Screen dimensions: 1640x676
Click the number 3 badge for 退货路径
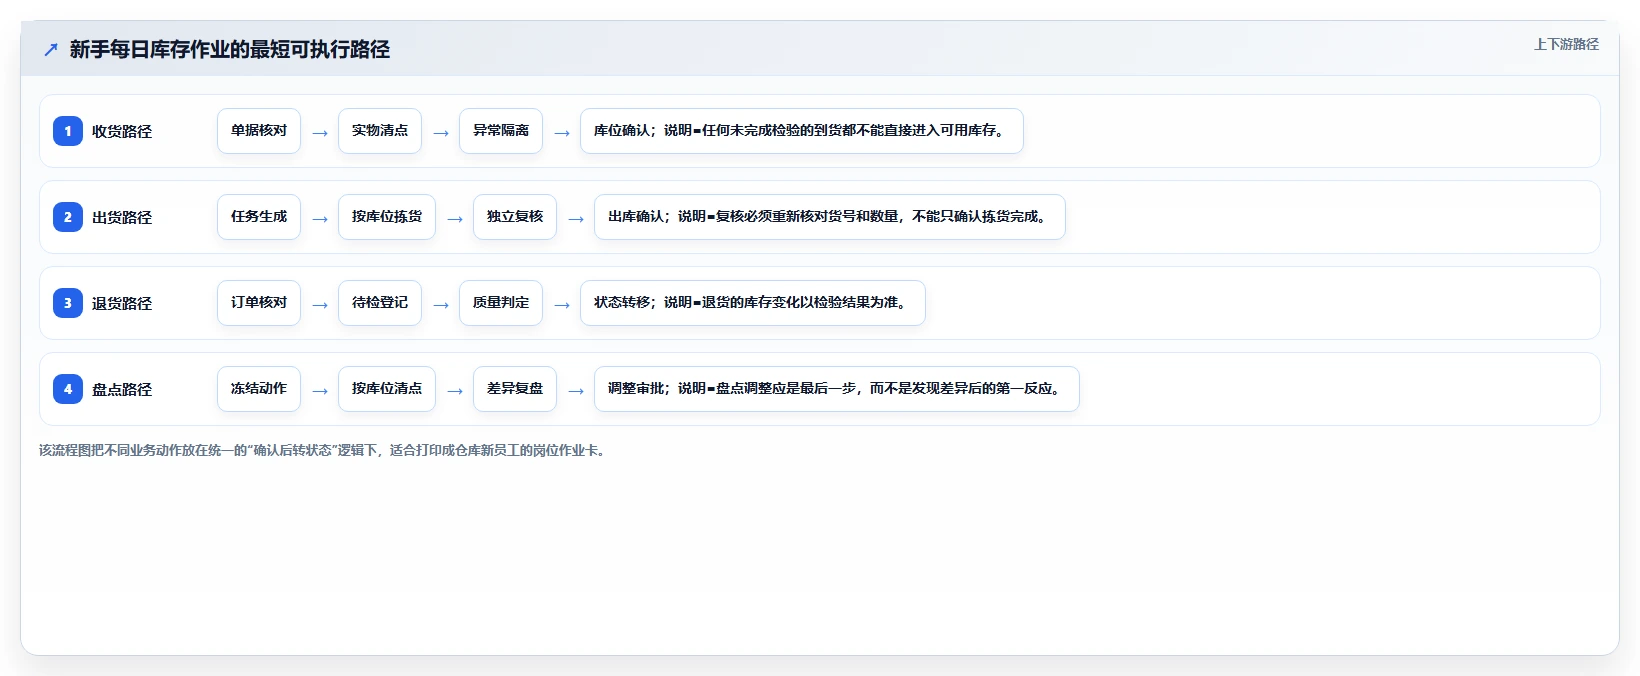coord(68,303)
